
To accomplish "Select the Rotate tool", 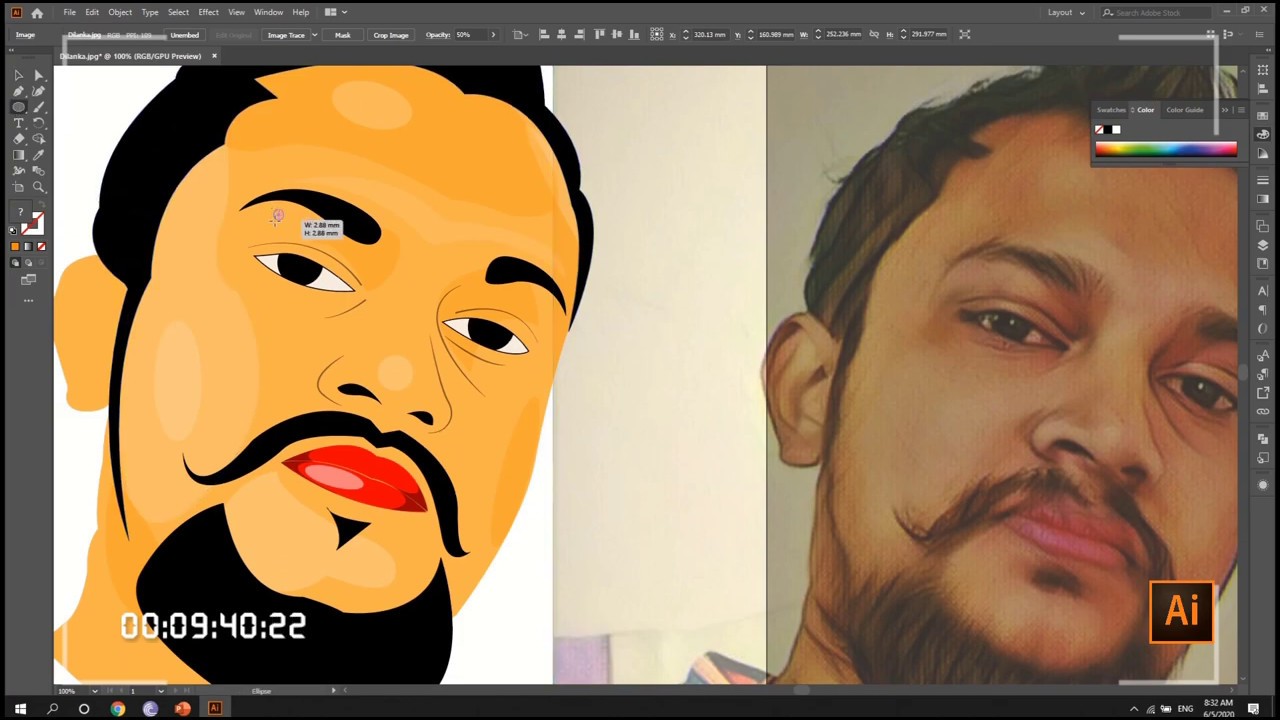I will click(39, 123).
